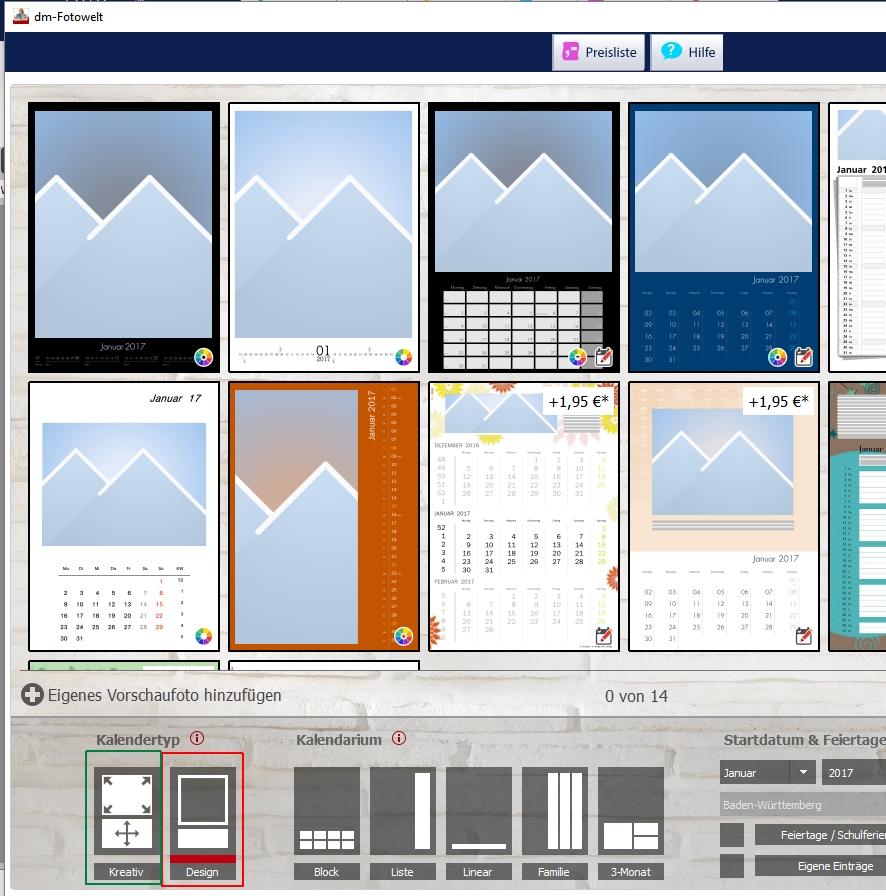Click calendar-edit icon on beige Januar 2017 design

tap(804, 636)
